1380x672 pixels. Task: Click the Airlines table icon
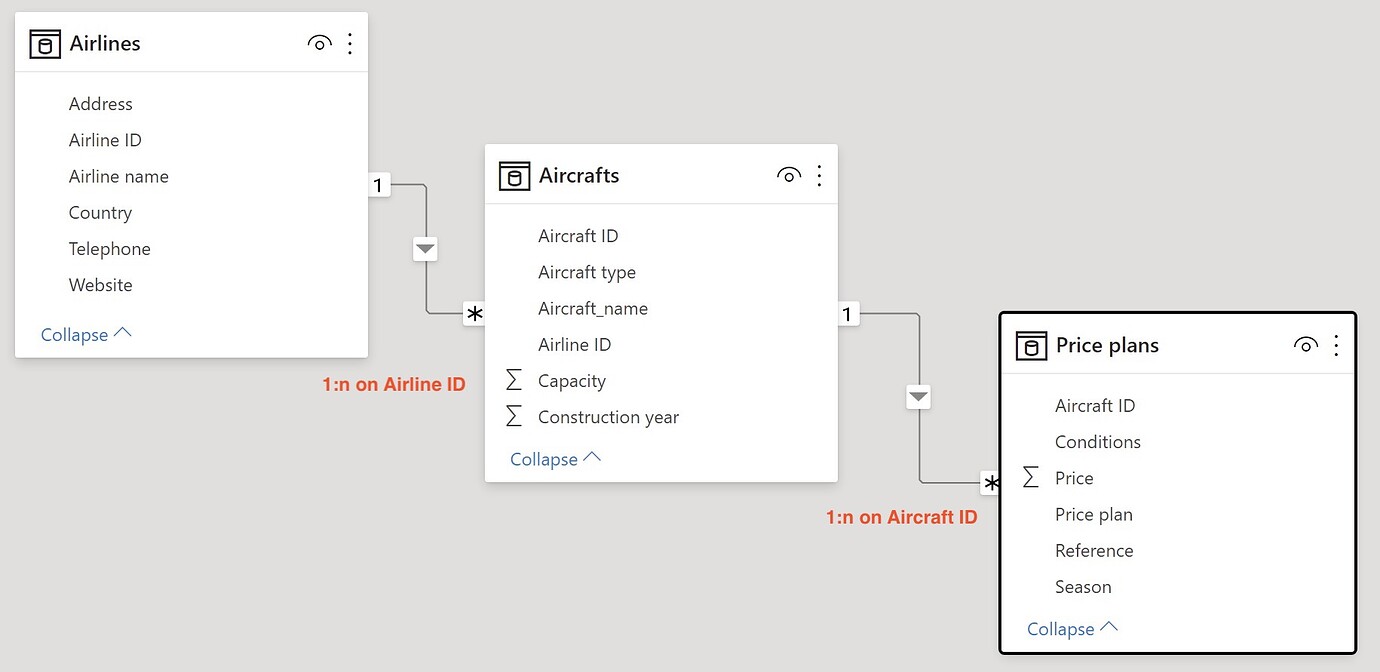[45, 43]
